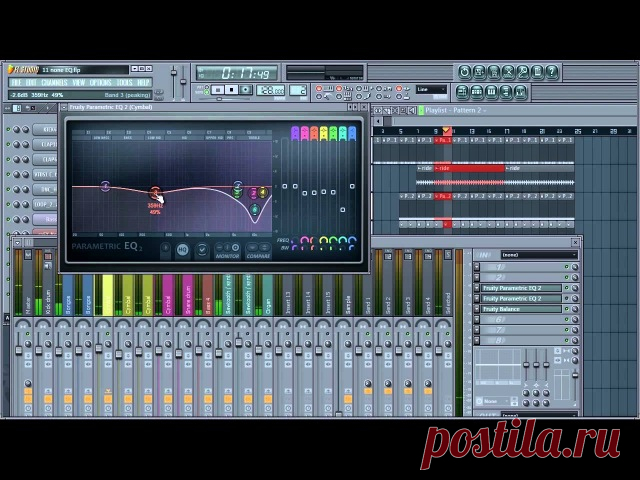Click the second Fruity Parametric EQ 2 effect slot

tap(521, 298)
